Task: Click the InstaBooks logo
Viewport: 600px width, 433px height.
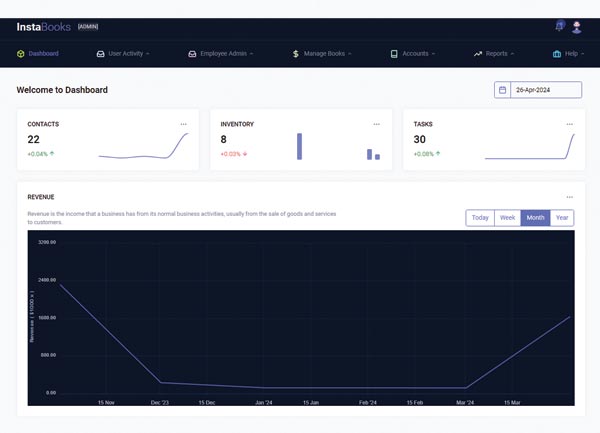Action: point(43,27)
